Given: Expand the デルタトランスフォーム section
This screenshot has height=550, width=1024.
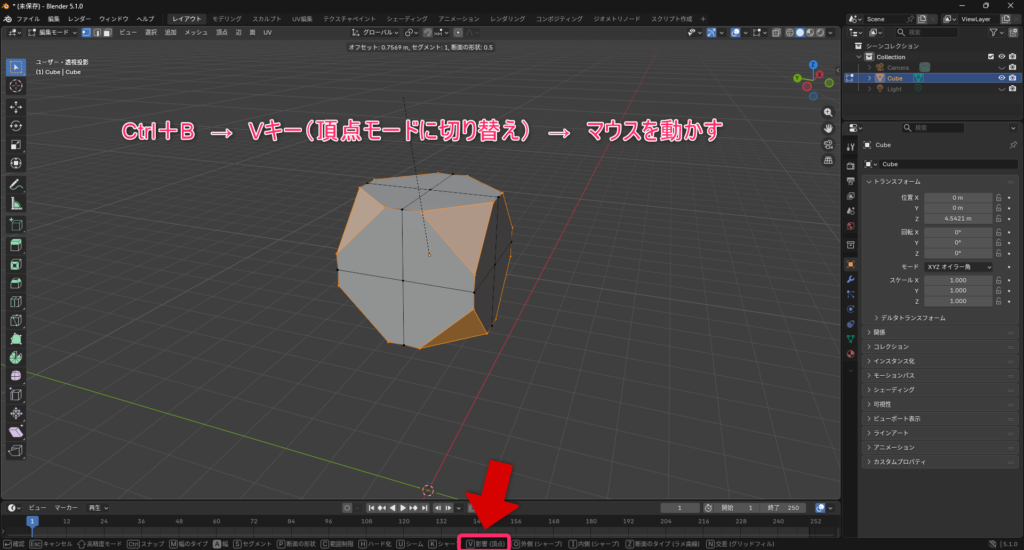Looking at the screenshot, I should (912, 317).
